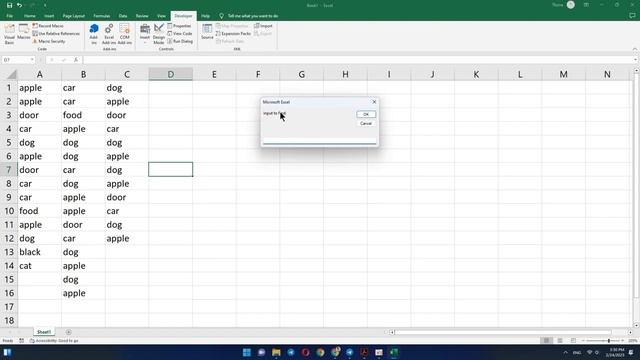Switch to the Page Layout tab
Screen dimensions: 640x360
(74, 16)
